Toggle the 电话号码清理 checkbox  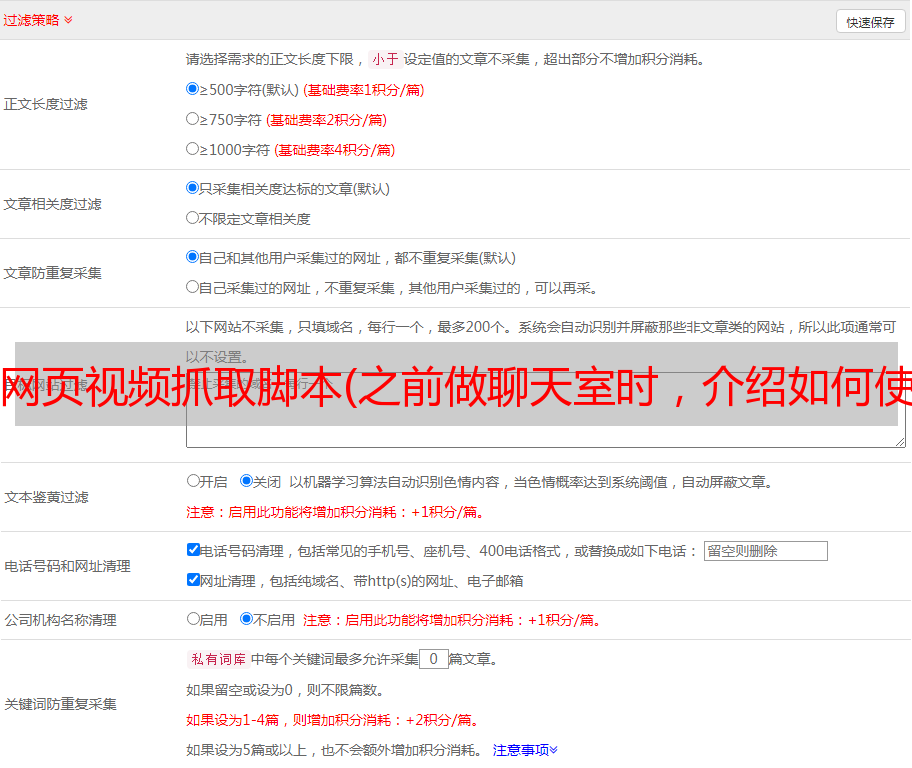point(193,550)
